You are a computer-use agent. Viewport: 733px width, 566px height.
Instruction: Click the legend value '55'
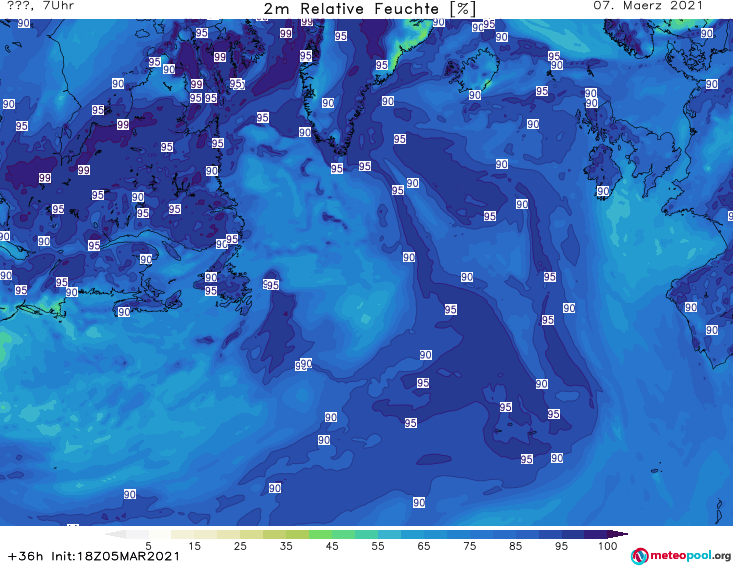(x=378, y=546)
